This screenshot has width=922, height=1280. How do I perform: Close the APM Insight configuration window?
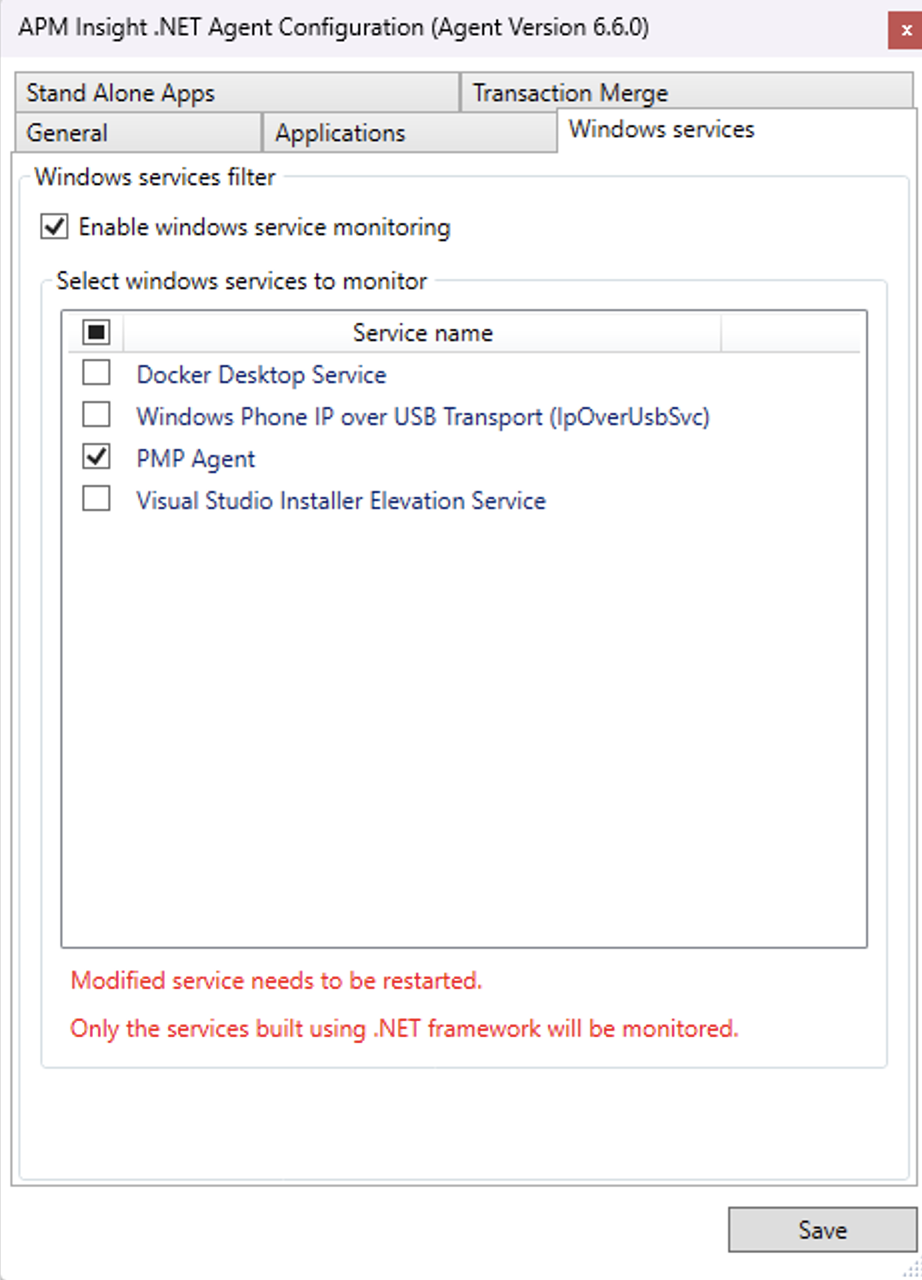[903, 32]
